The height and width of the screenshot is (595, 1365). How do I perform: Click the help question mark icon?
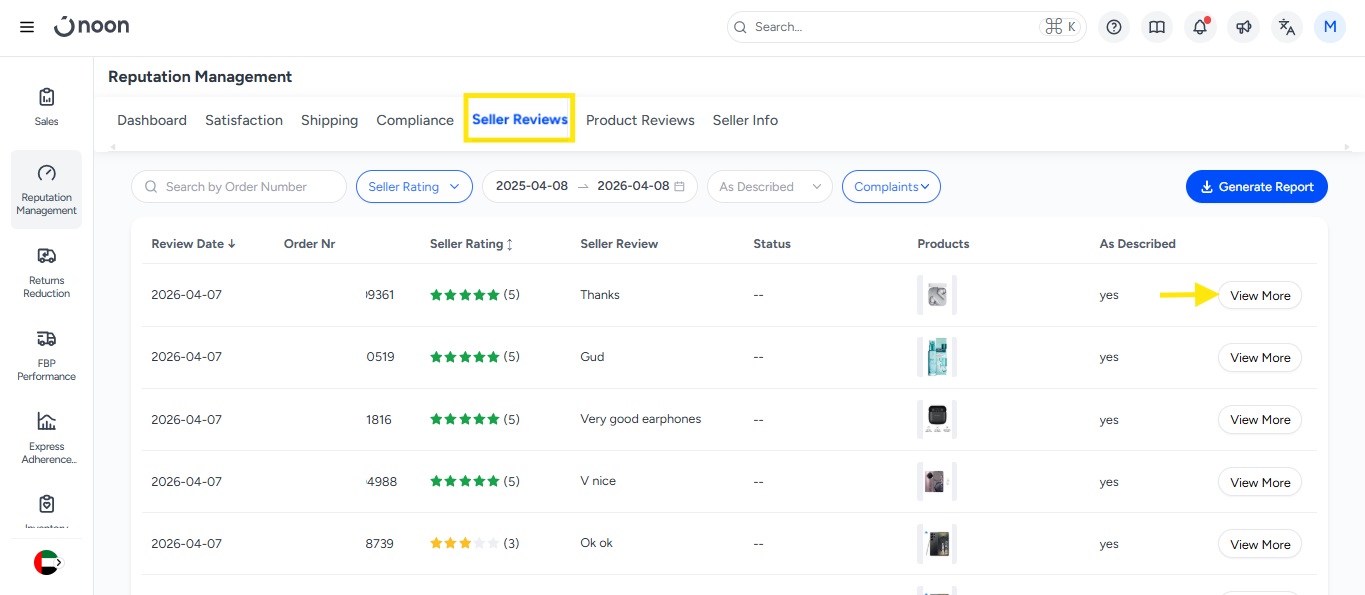click(x=1114, y=27)
